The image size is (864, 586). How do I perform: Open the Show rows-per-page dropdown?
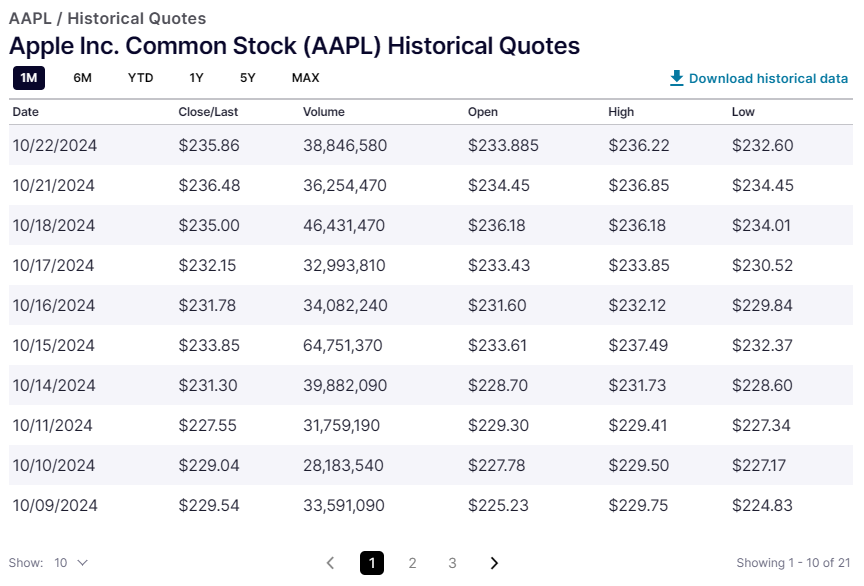(70, 563)
